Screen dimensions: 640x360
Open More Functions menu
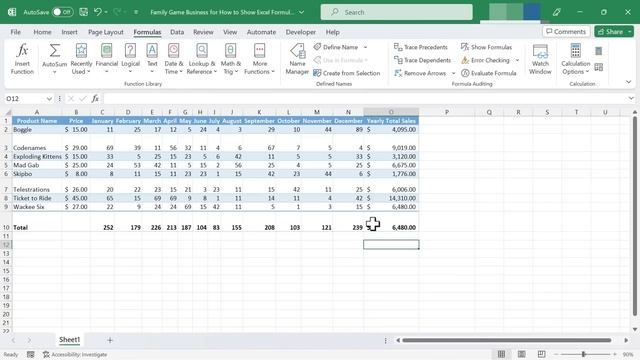pos(260,59)
